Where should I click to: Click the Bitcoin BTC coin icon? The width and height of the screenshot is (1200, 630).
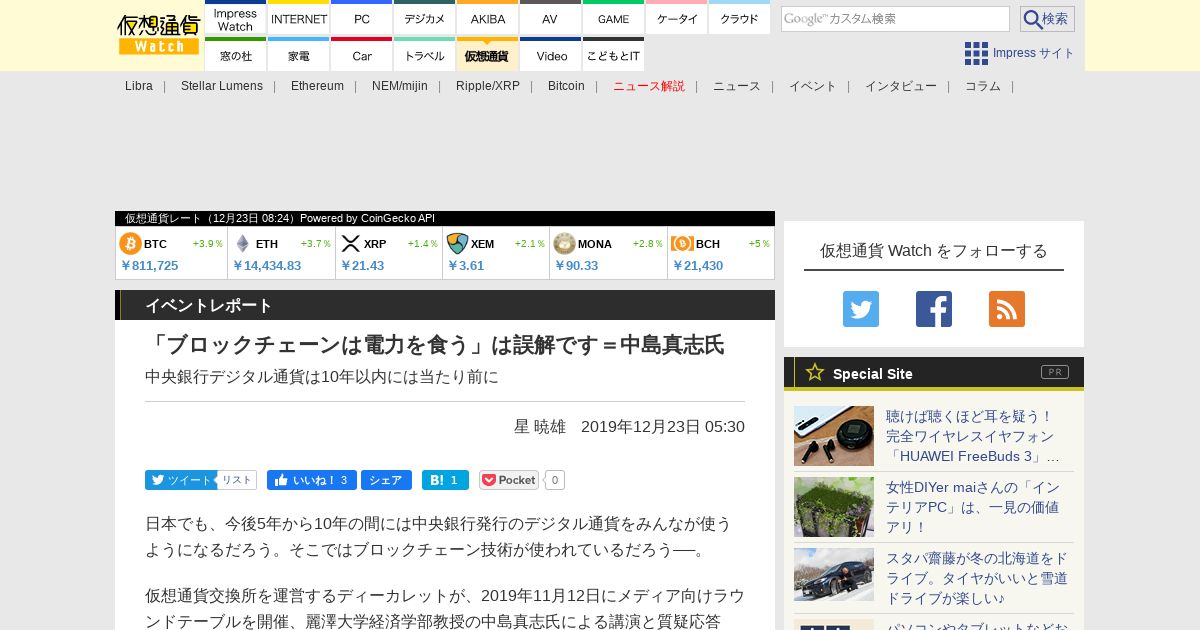pyautogui.click(x=130, y=244)
